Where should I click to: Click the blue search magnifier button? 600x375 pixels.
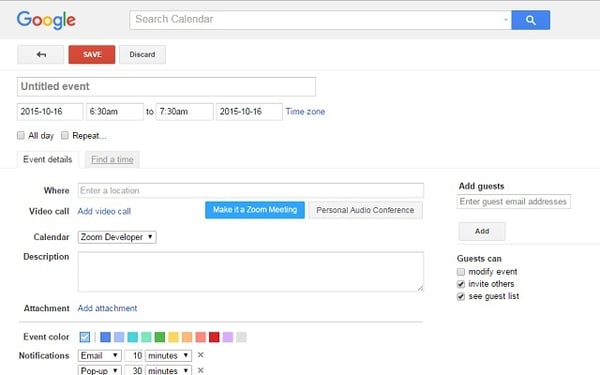click(x=530, y=20)
